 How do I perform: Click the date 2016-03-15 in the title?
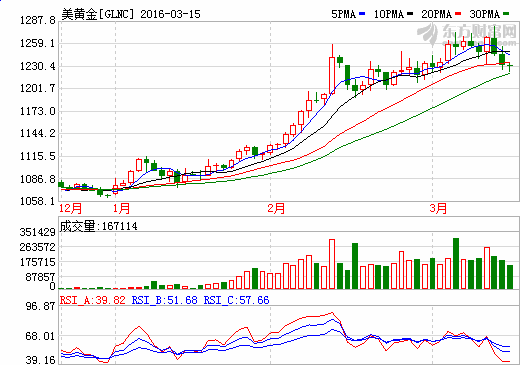pos(170,14)
